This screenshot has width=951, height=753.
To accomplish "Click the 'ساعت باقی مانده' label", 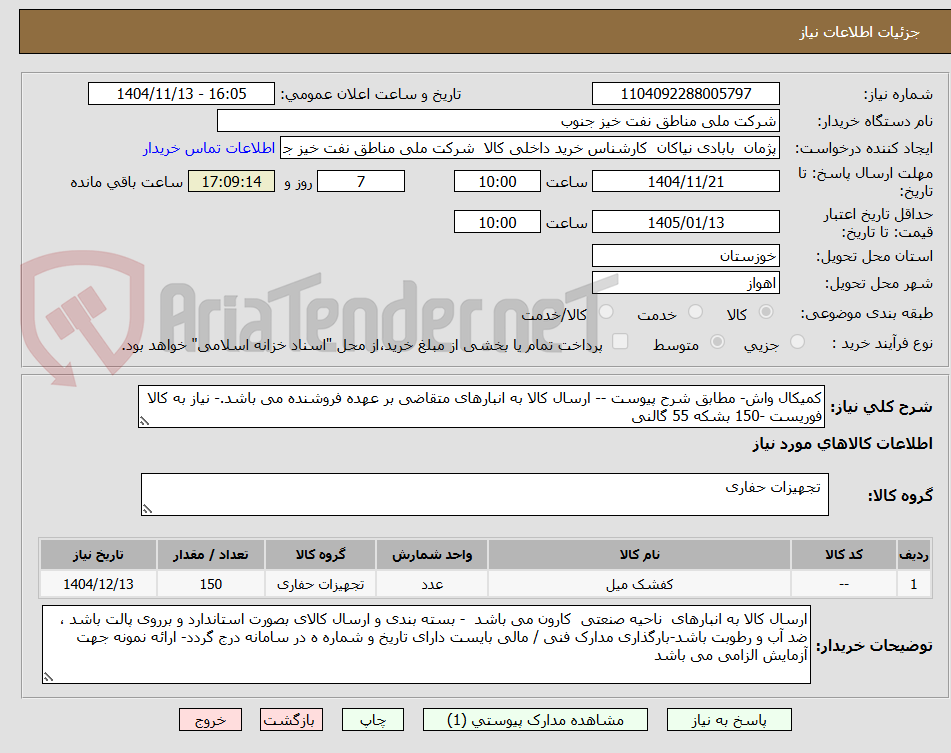I will pyautogui.click(x=126, y=182).
